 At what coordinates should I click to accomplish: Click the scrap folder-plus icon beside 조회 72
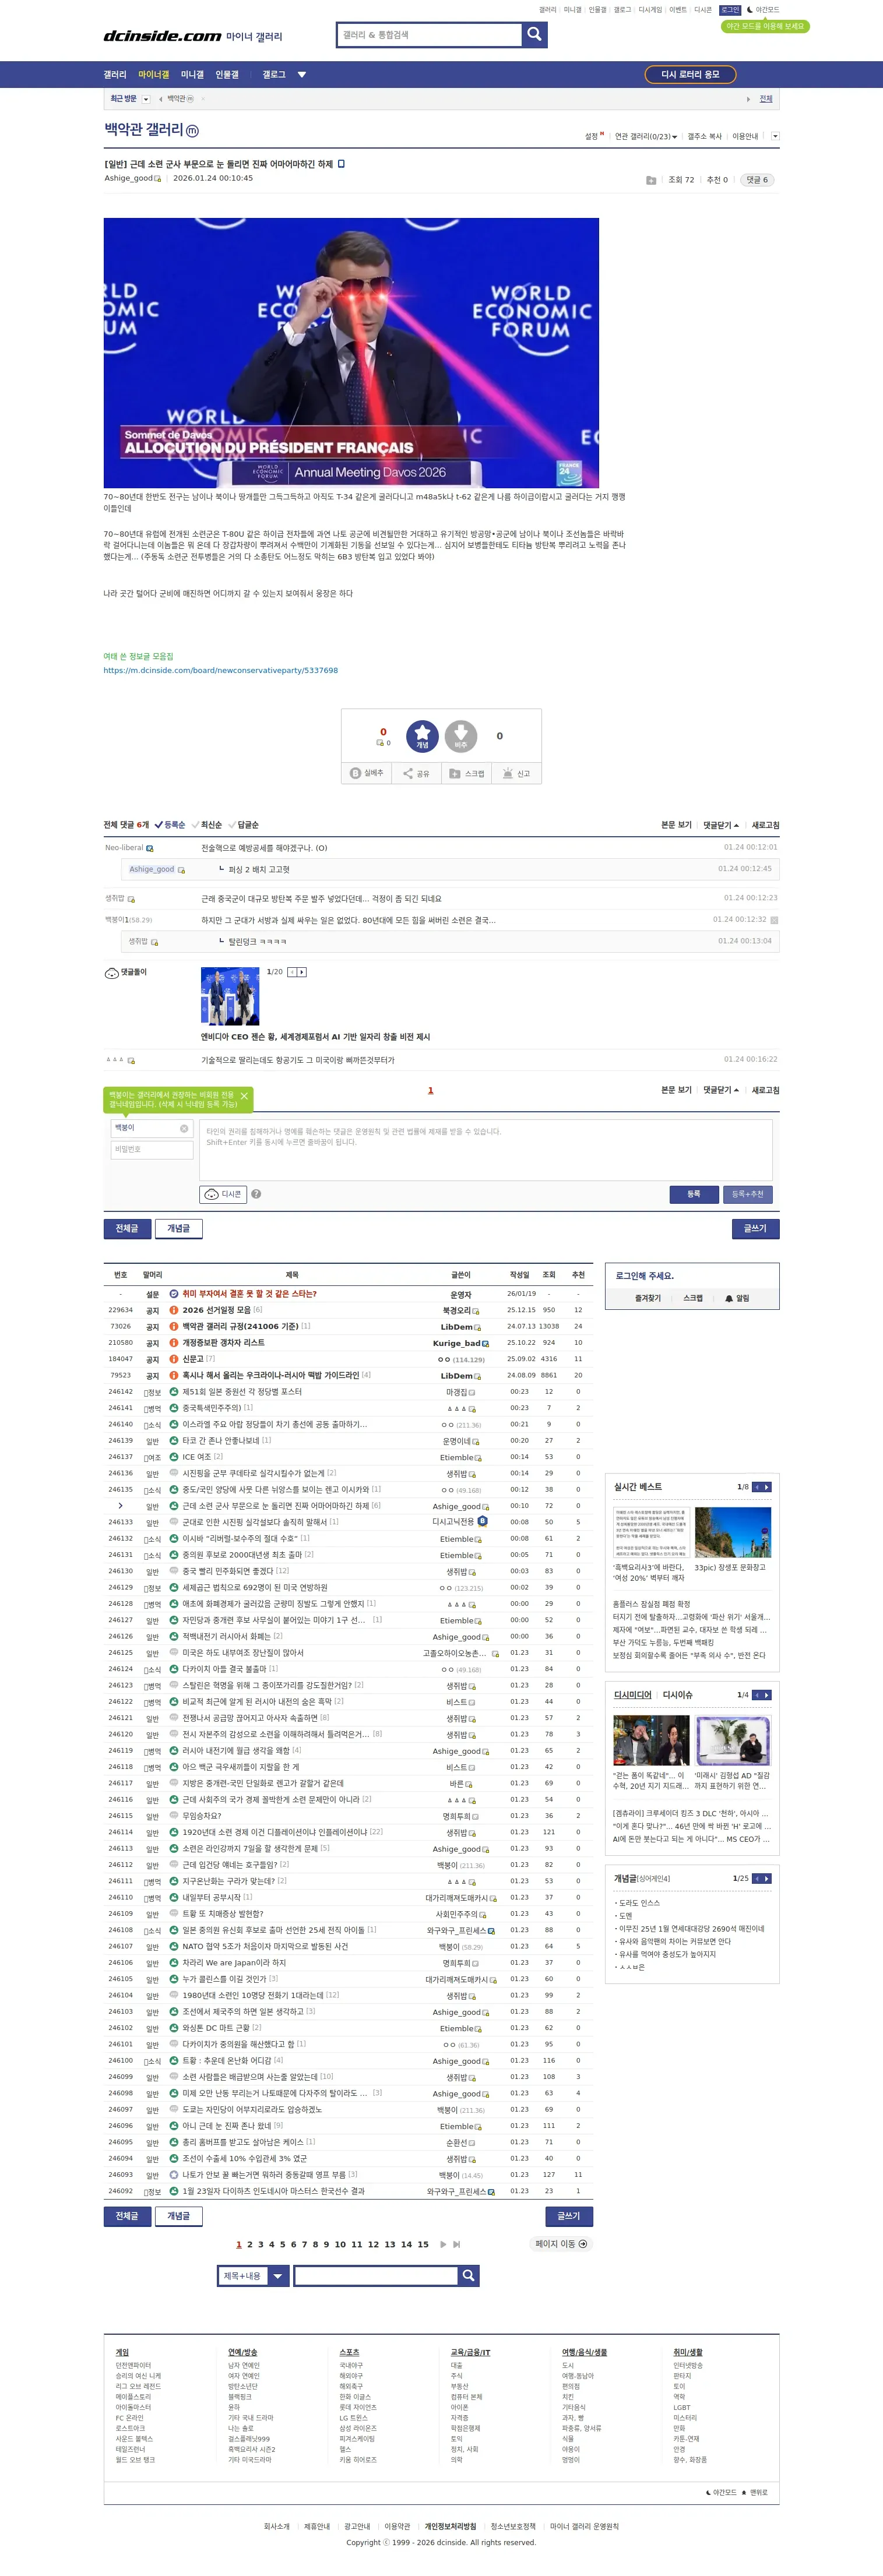[x=651, y=180]
